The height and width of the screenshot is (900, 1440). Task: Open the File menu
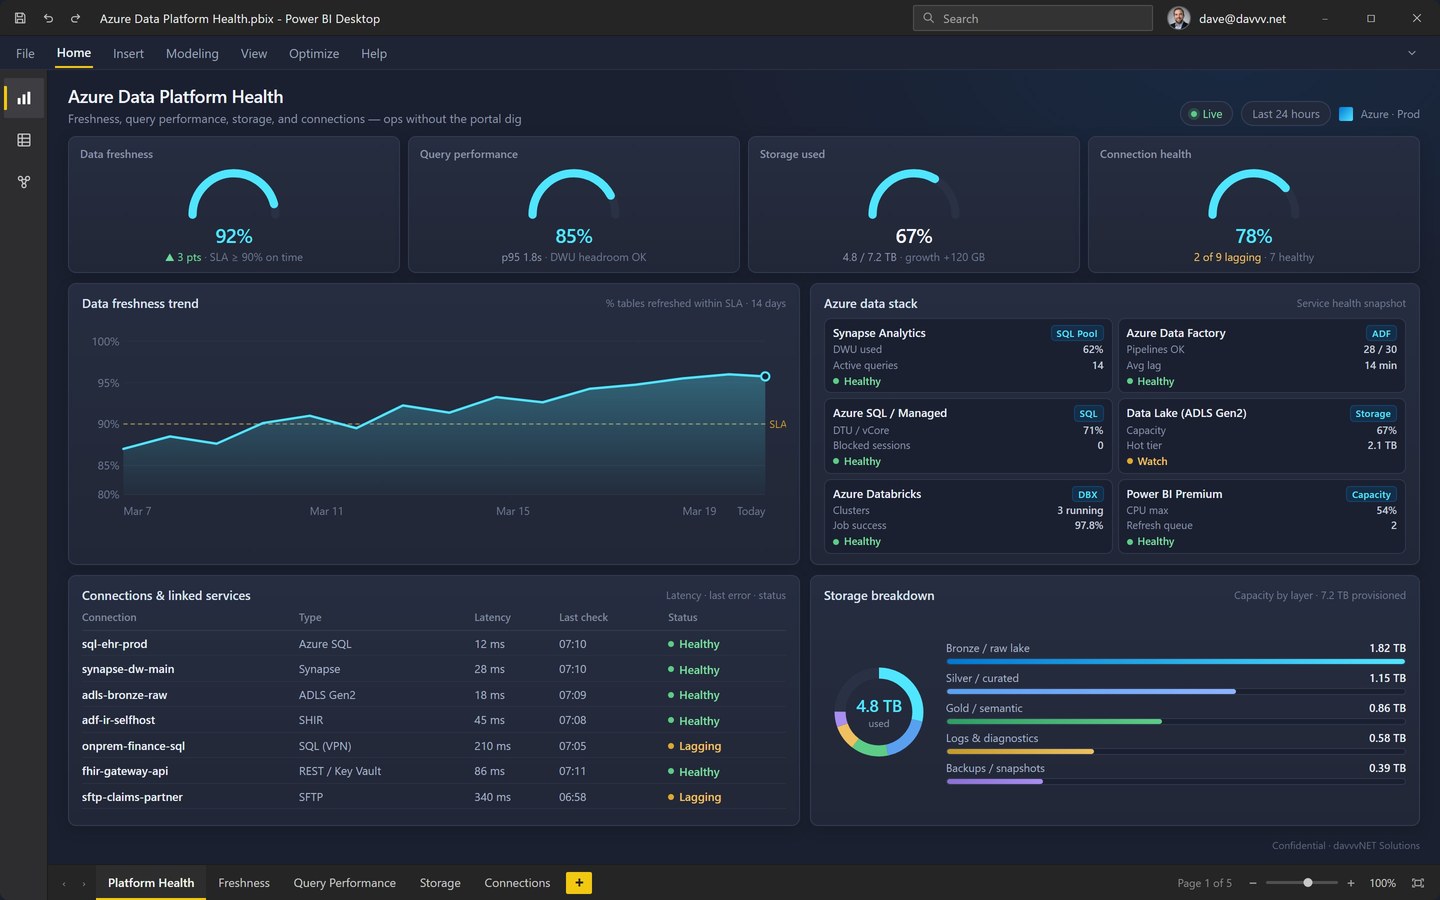coord(25,53)
